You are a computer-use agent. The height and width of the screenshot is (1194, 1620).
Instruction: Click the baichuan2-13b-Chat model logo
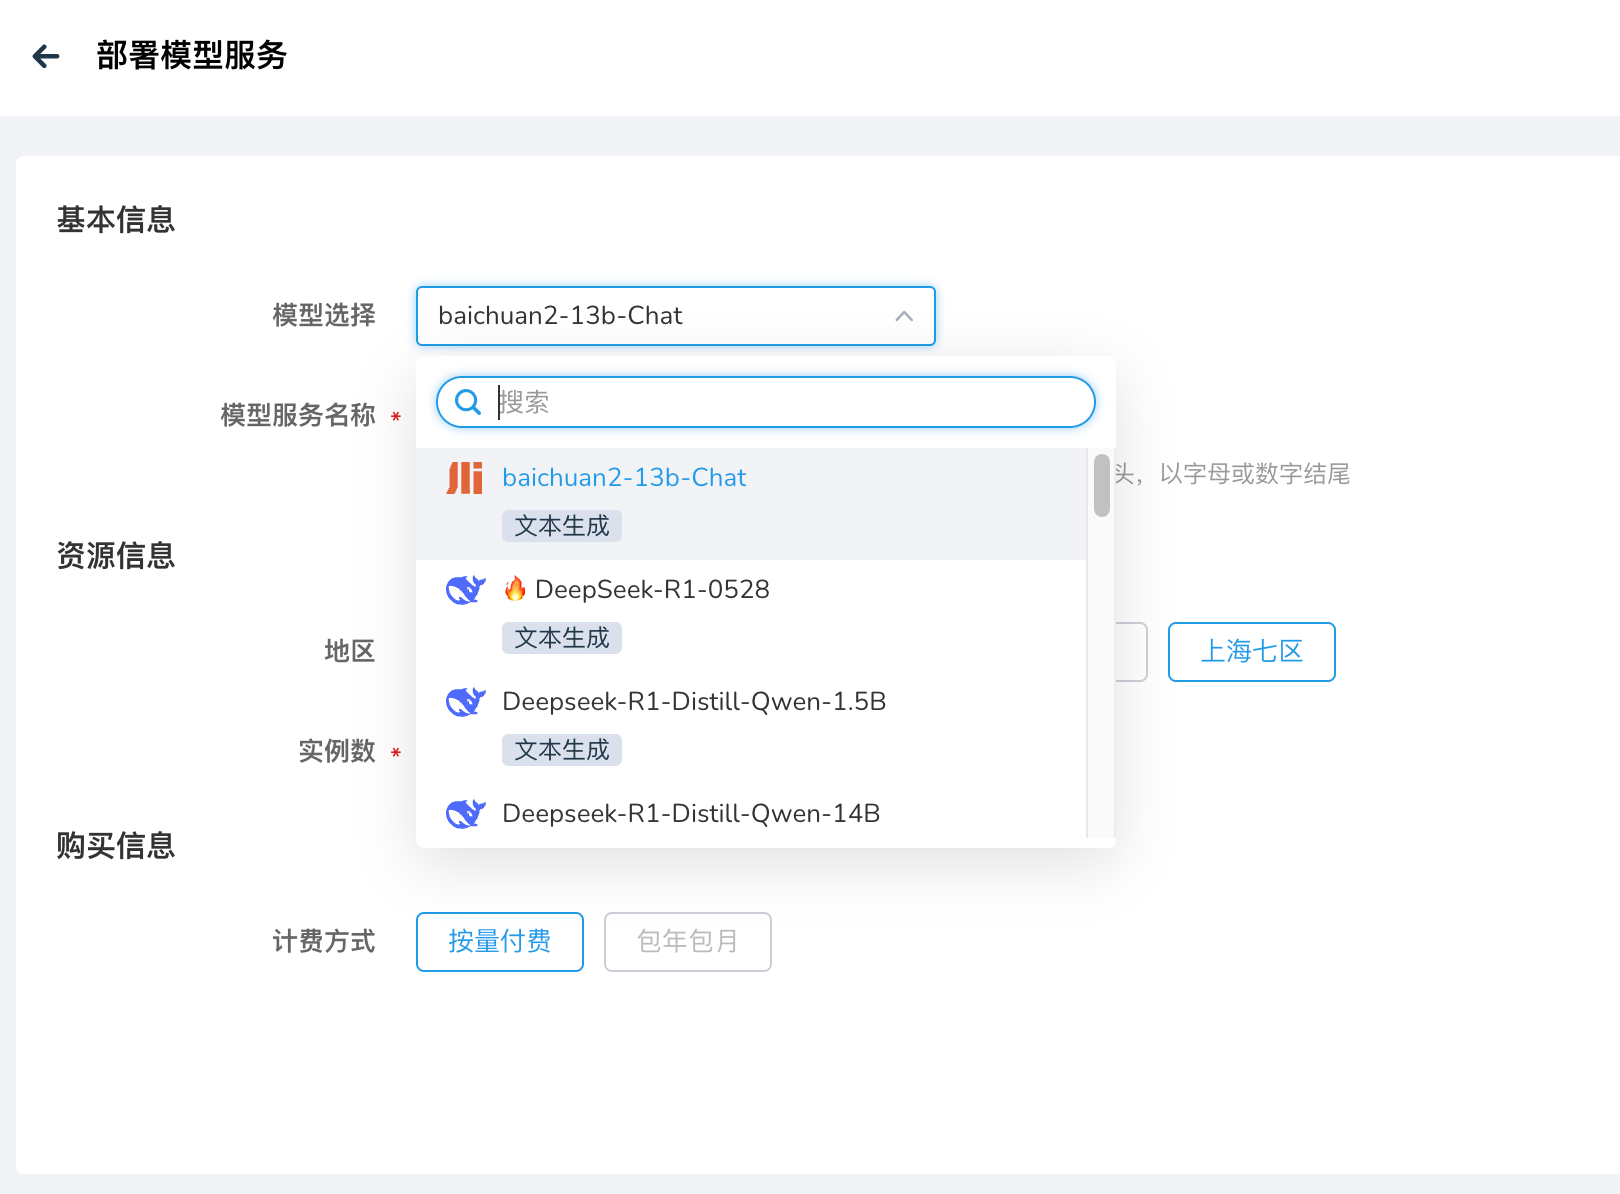click(x=465, y=478)
